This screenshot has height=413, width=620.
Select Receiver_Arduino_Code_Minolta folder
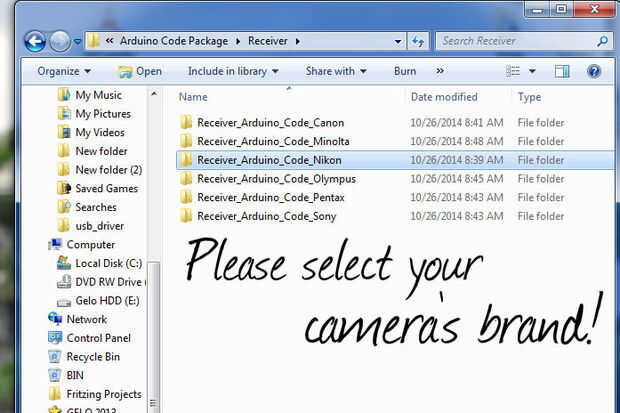pyautogui.click(x=273, y=142)
